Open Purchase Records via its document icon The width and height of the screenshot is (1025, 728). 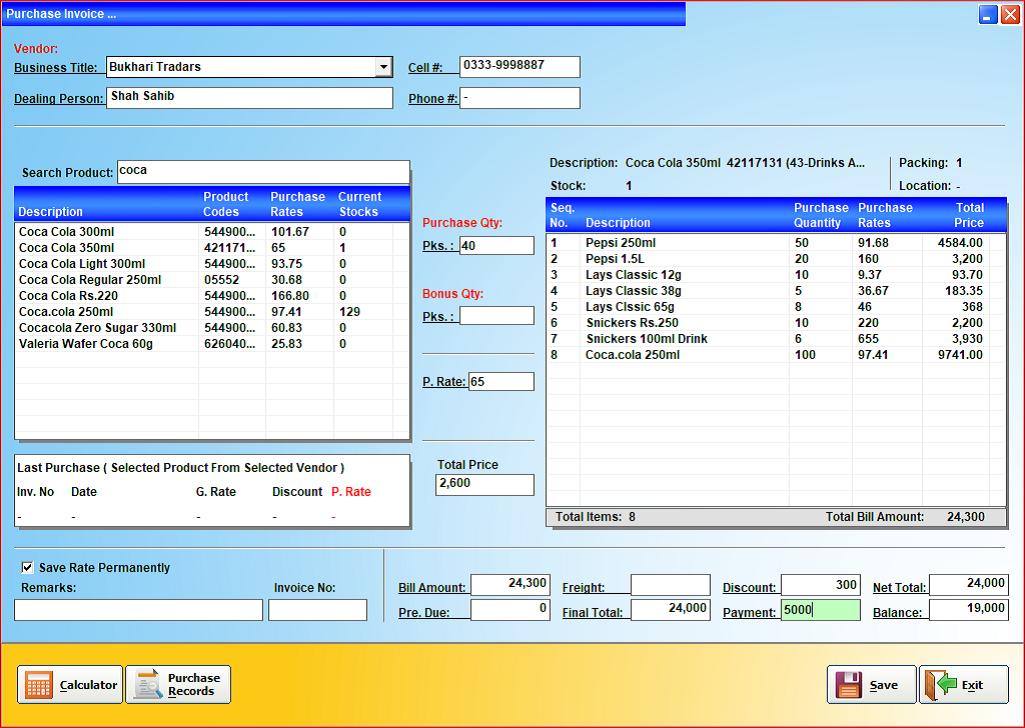[x=148, y=684]
